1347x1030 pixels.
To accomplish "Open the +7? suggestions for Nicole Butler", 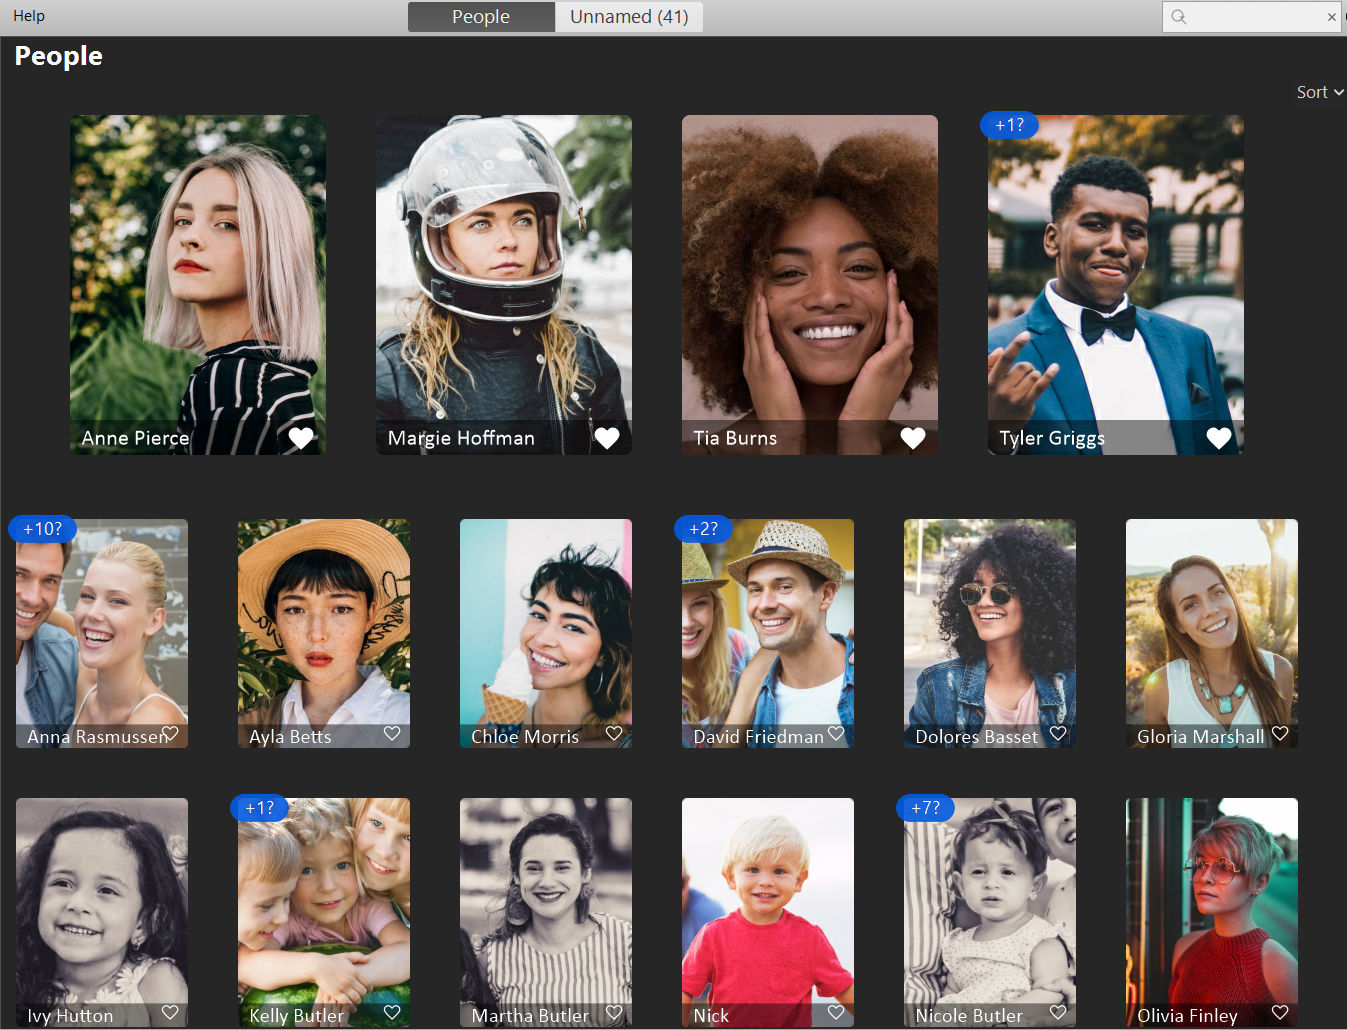I will click(926, 808).
